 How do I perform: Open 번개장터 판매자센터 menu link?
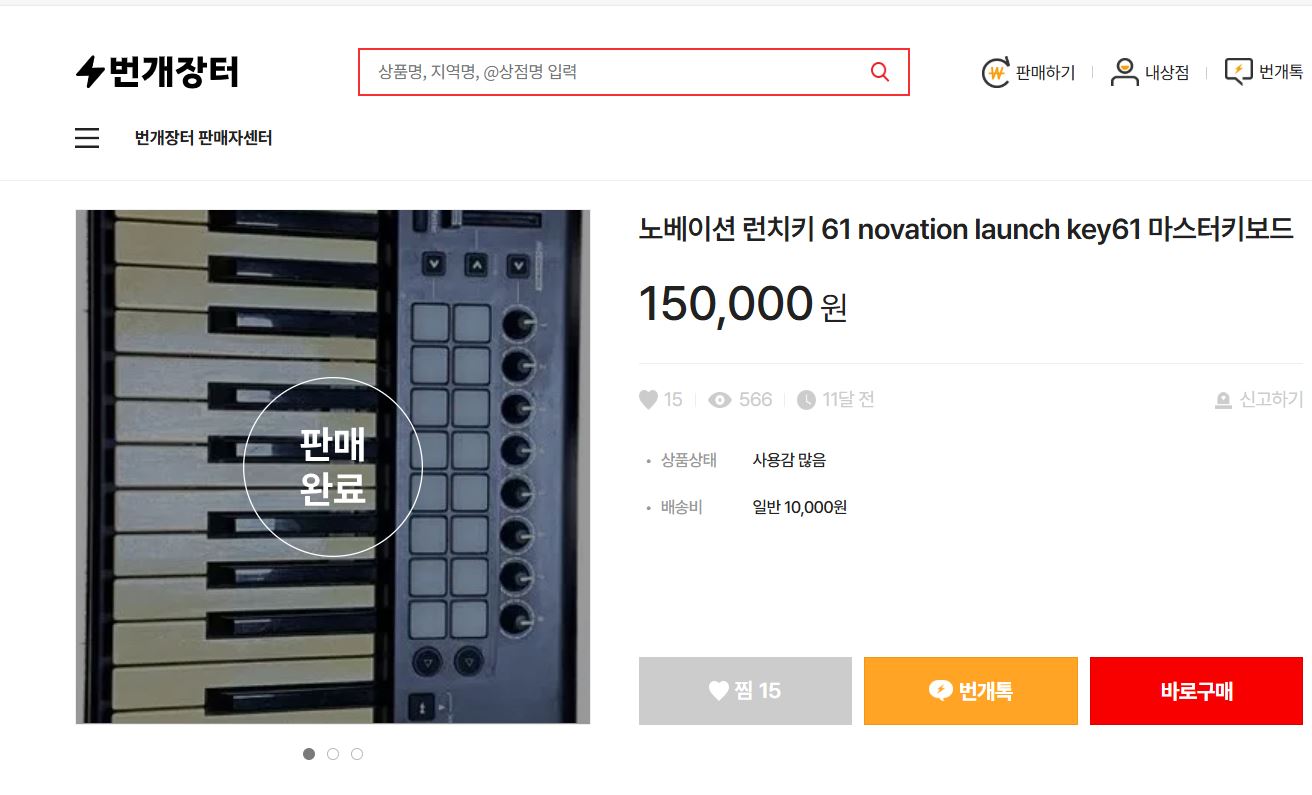203,138
